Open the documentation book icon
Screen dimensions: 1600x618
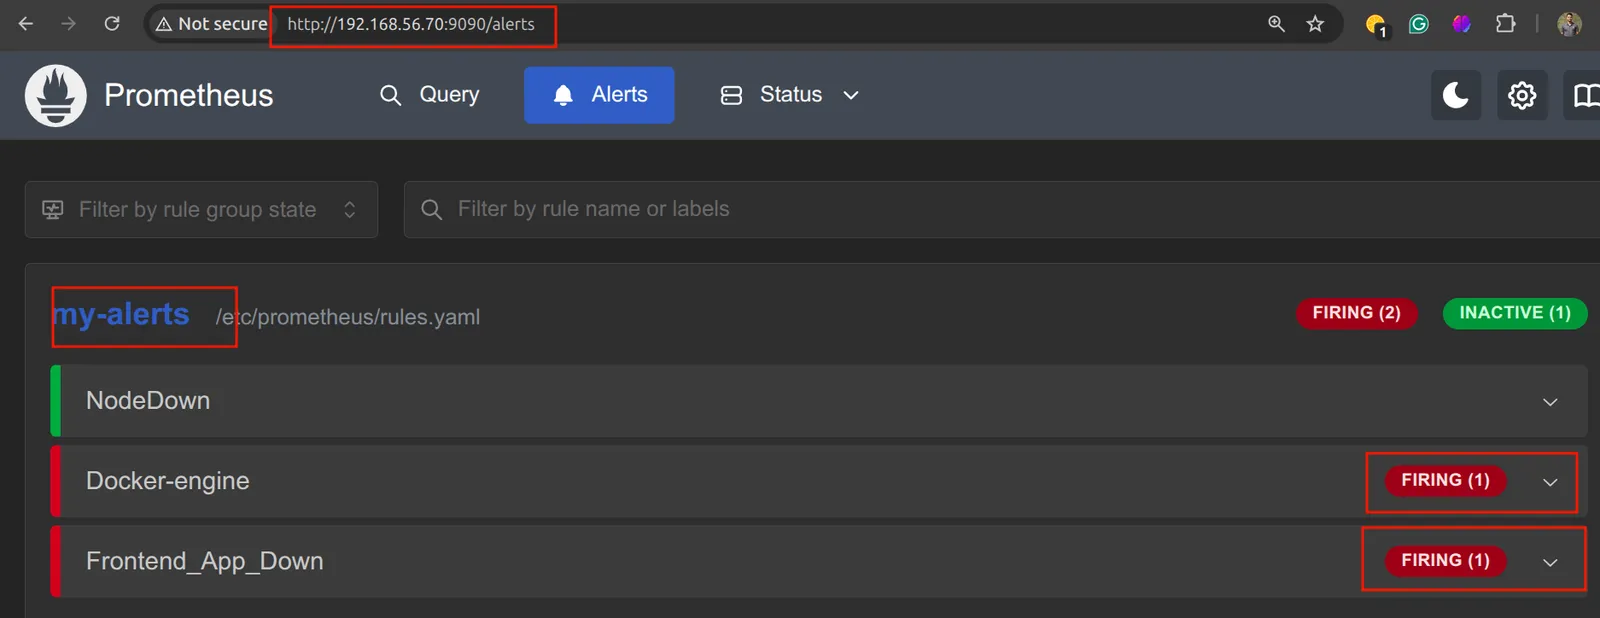coord(1584,95)
